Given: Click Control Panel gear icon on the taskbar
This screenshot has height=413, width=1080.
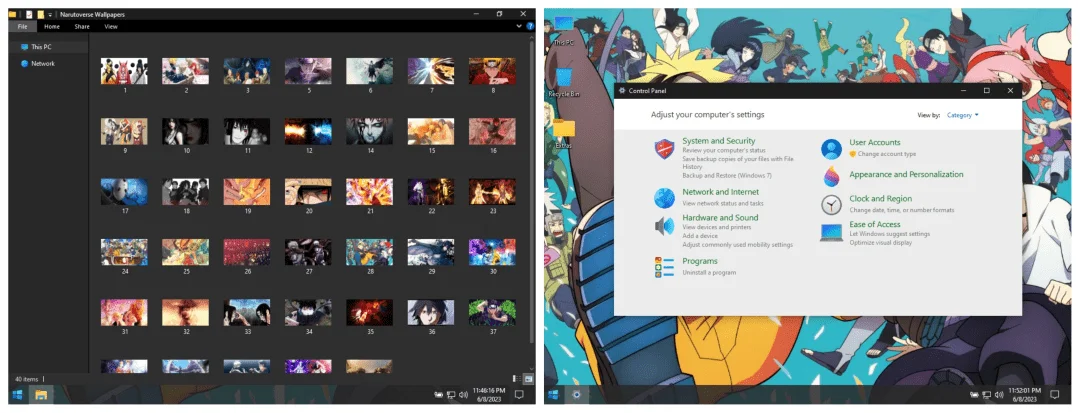Looking at the screenshot, I should [577, 395].
